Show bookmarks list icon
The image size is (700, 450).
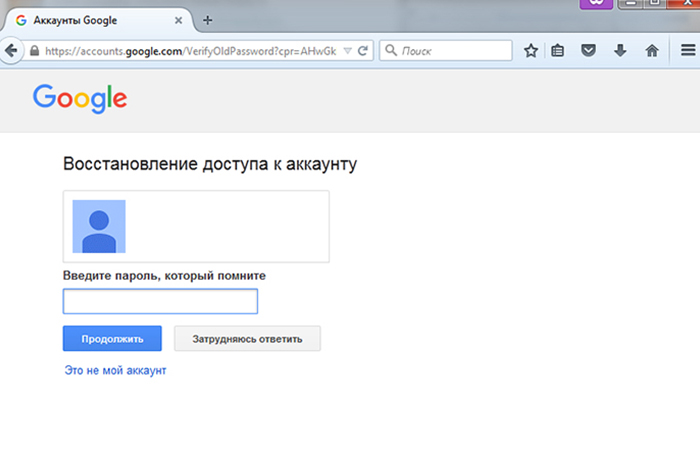[x=557, y=50]
